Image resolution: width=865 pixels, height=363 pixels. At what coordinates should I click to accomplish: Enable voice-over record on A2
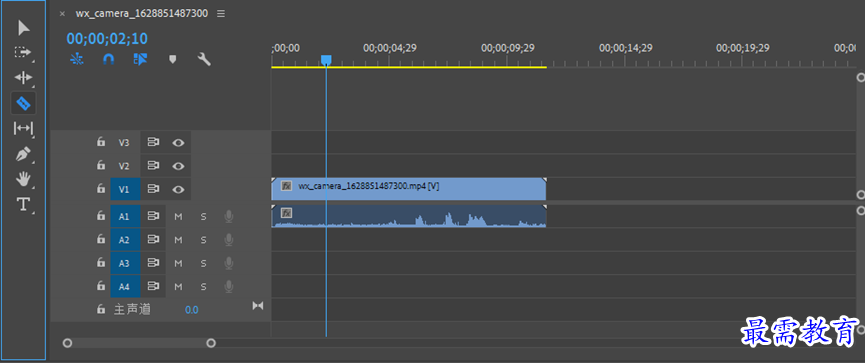(x=228, y=240)
